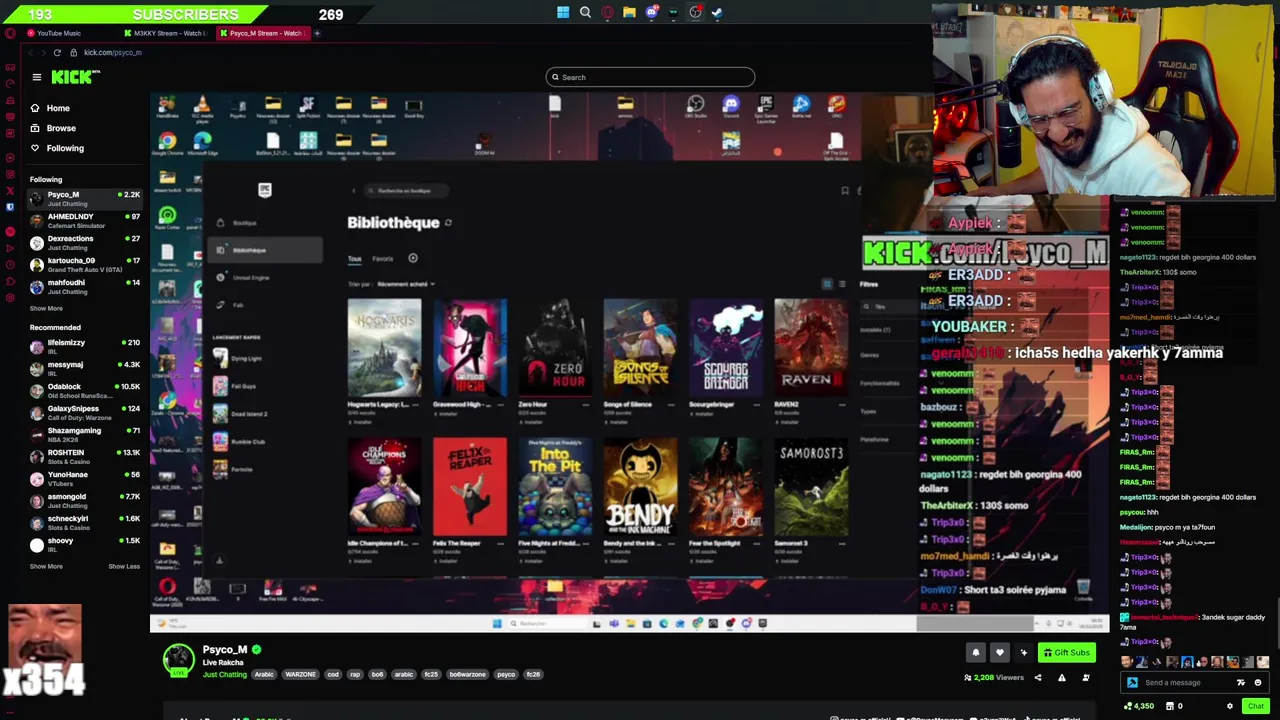Open shoovy recommended channel
This screenshot has height=720, width=1280.
tap(85, 544)
